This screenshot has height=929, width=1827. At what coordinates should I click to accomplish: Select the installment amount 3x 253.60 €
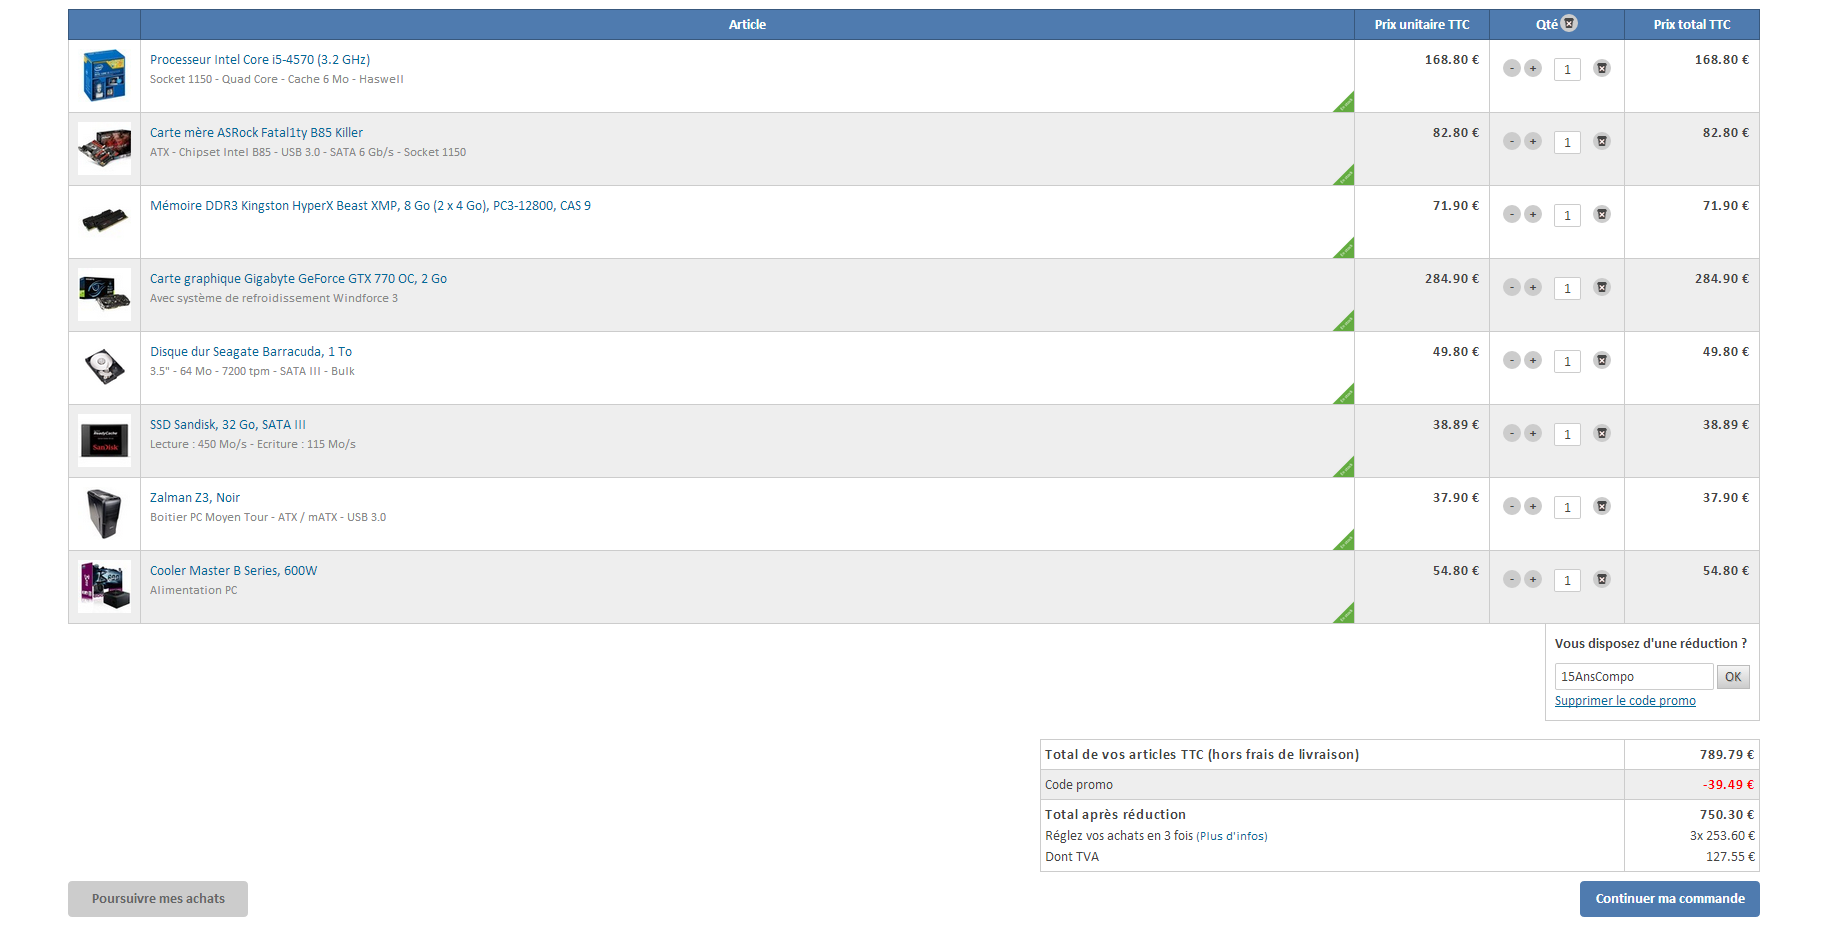coord(1722,836)
